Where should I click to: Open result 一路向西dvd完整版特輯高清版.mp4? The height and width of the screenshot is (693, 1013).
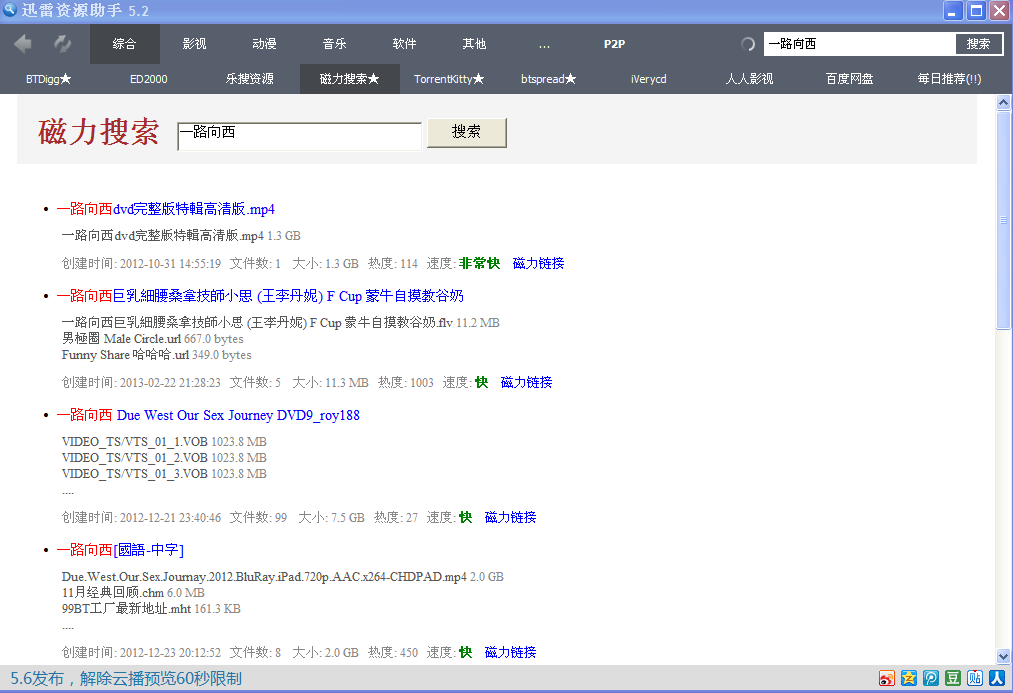click(165, 209)
